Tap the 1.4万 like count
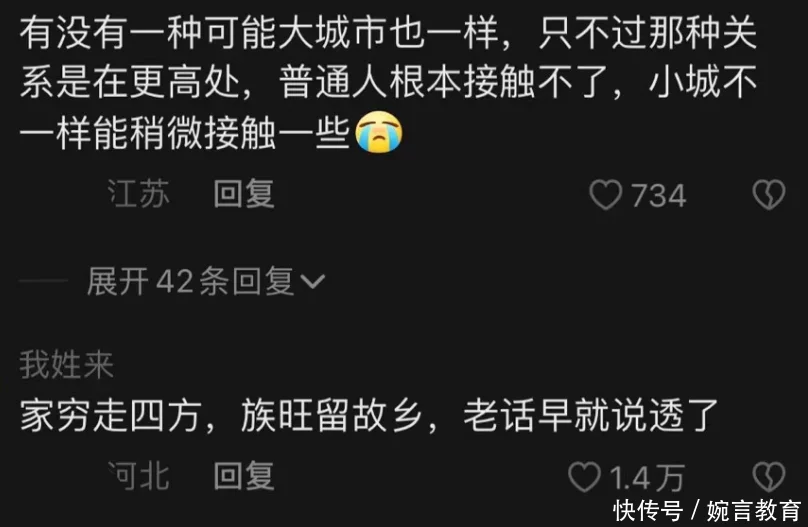 [x=647, y=478]
